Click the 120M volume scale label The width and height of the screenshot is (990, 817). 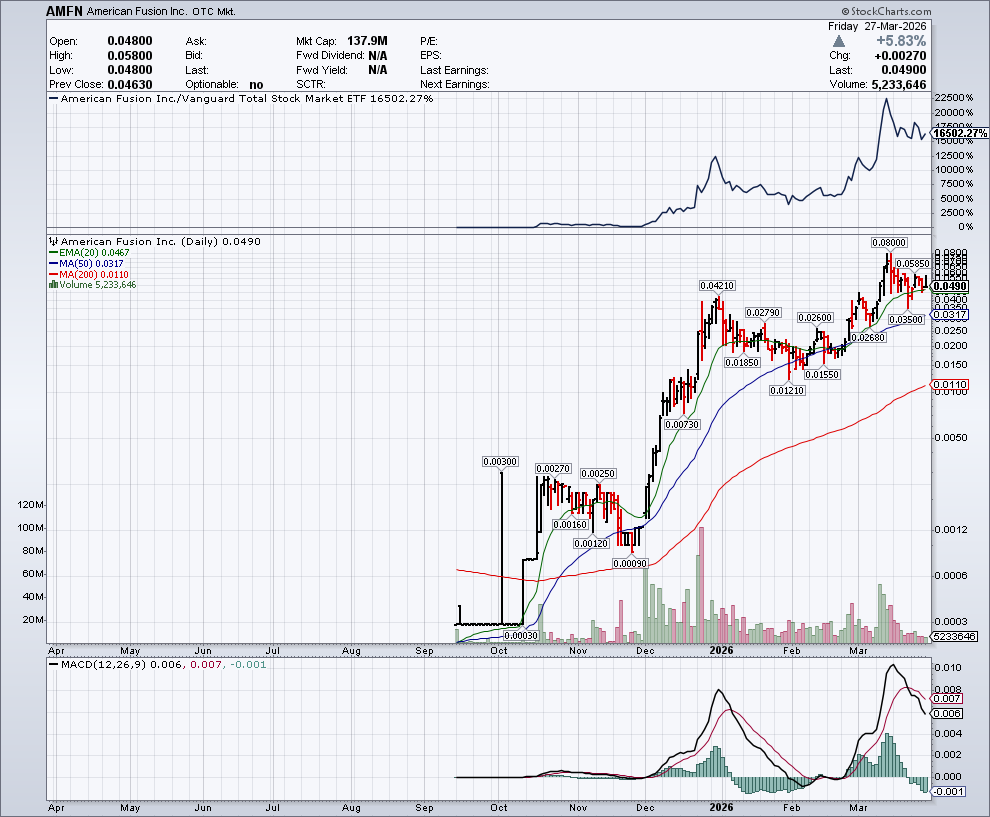tap(31, 505)
